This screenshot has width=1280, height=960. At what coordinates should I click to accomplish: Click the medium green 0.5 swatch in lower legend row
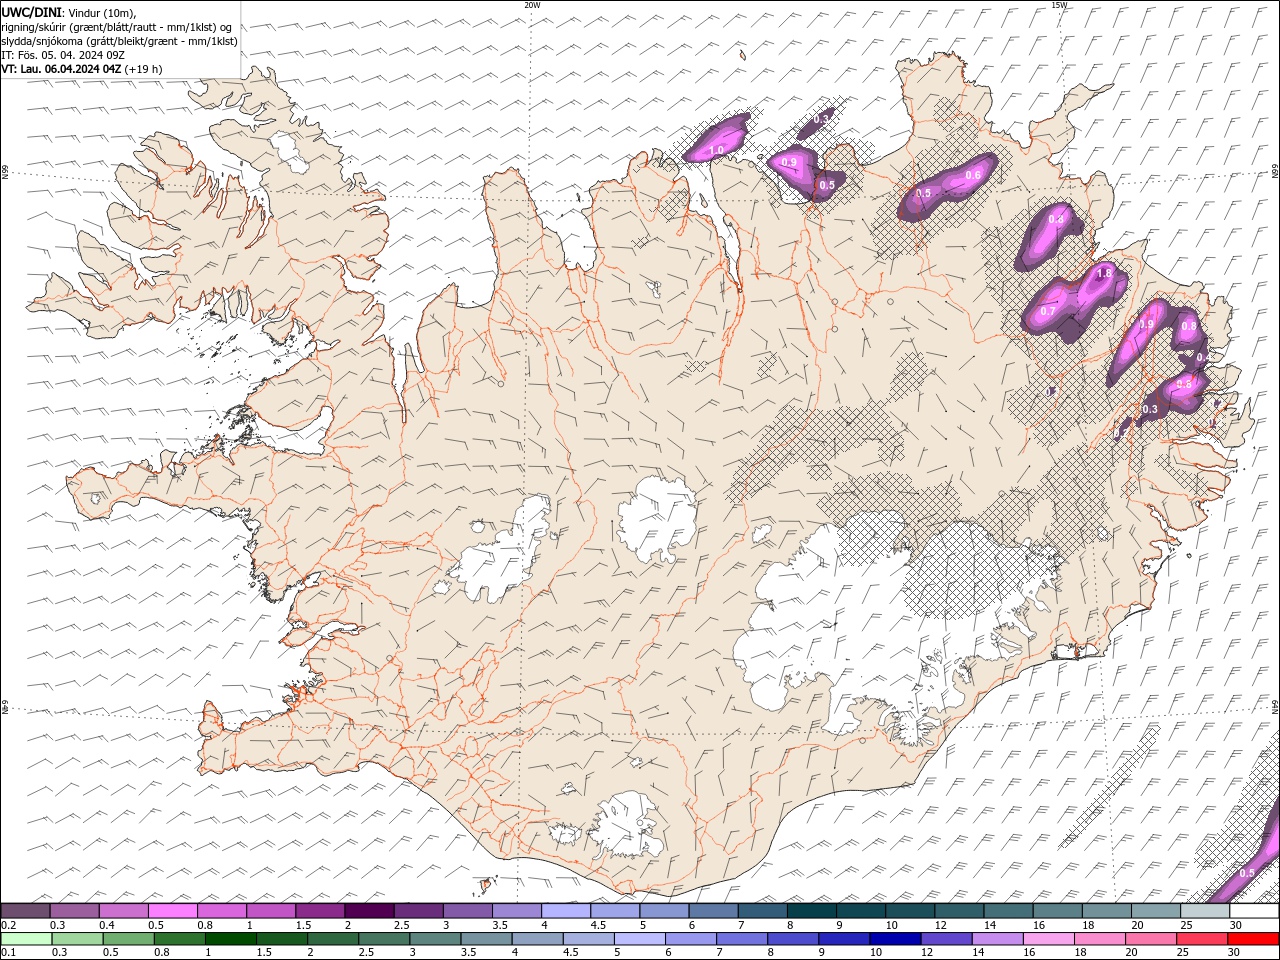[x=129, y=939]
